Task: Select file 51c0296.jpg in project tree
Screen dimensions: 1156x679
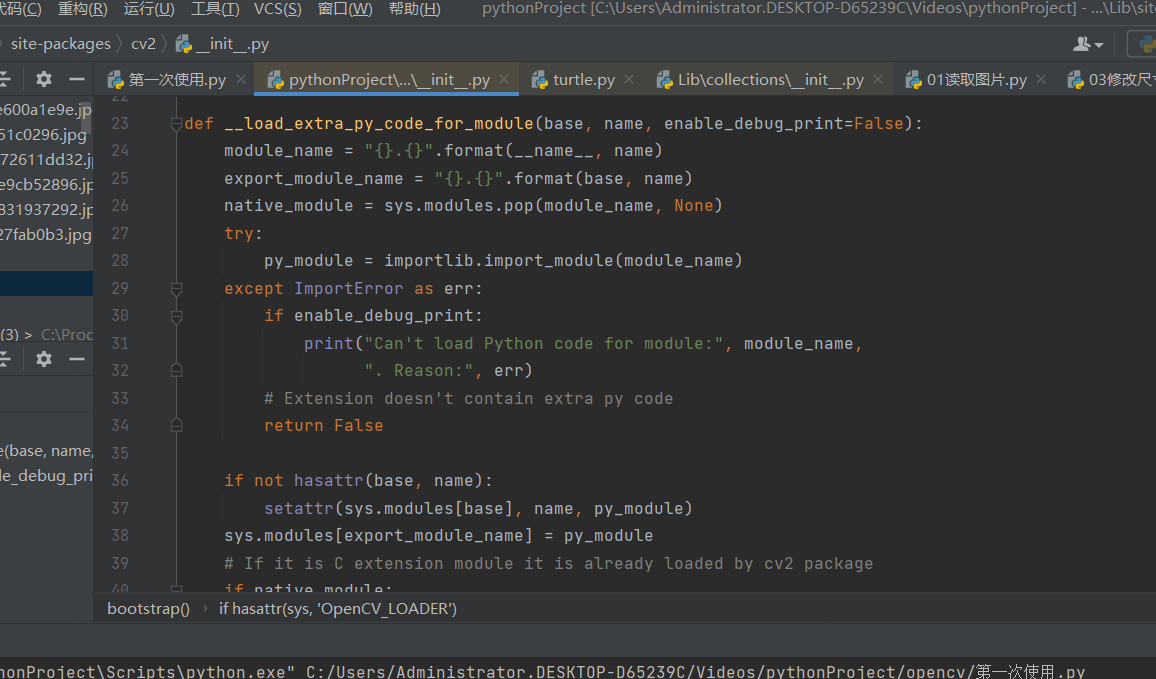Action: click(43, 135)
